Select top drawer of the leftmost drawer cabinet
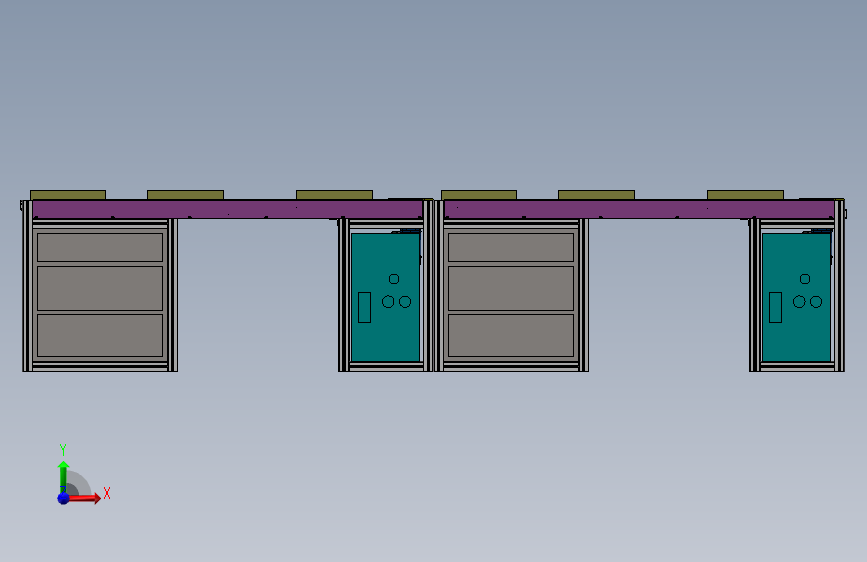This screenshot has width=867, height=562. pos(100,247)
